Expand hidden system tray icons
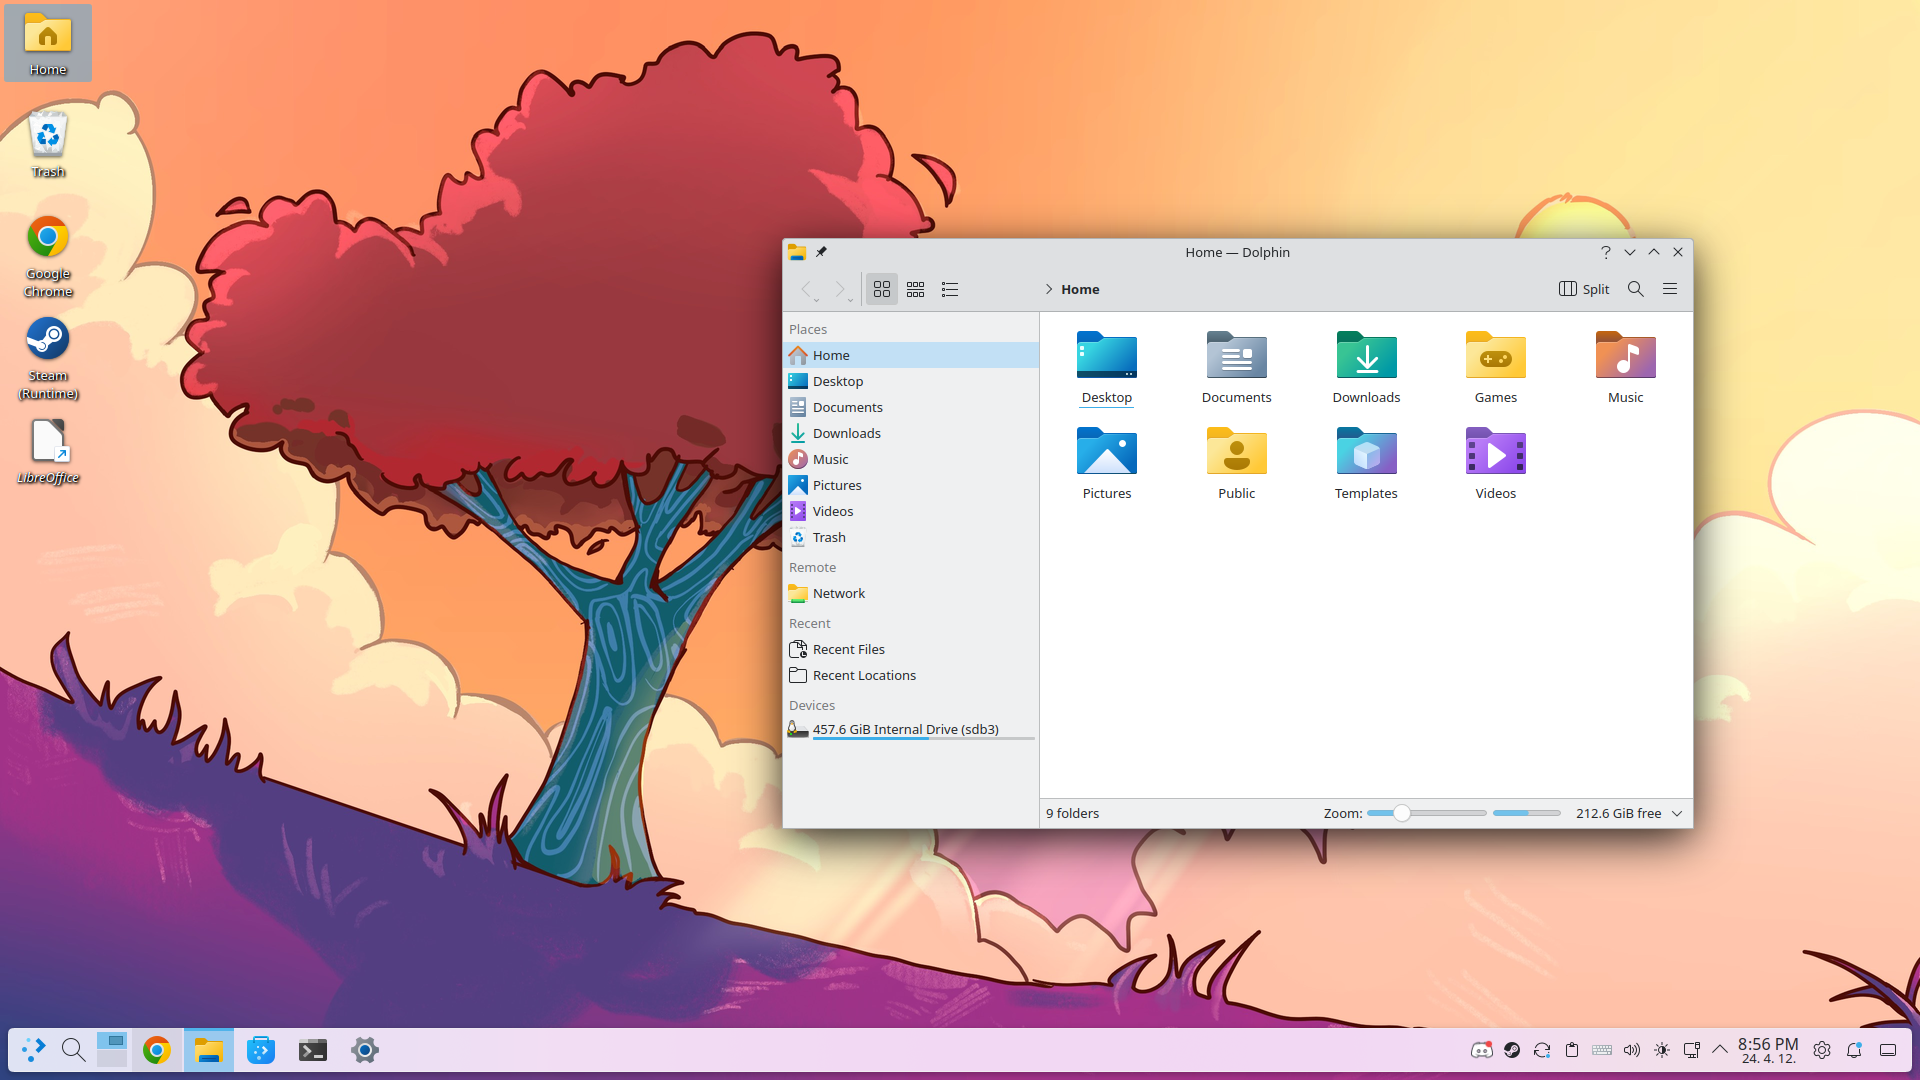Viewport: 1920px width, 1080px height. coord(1721,1050)
